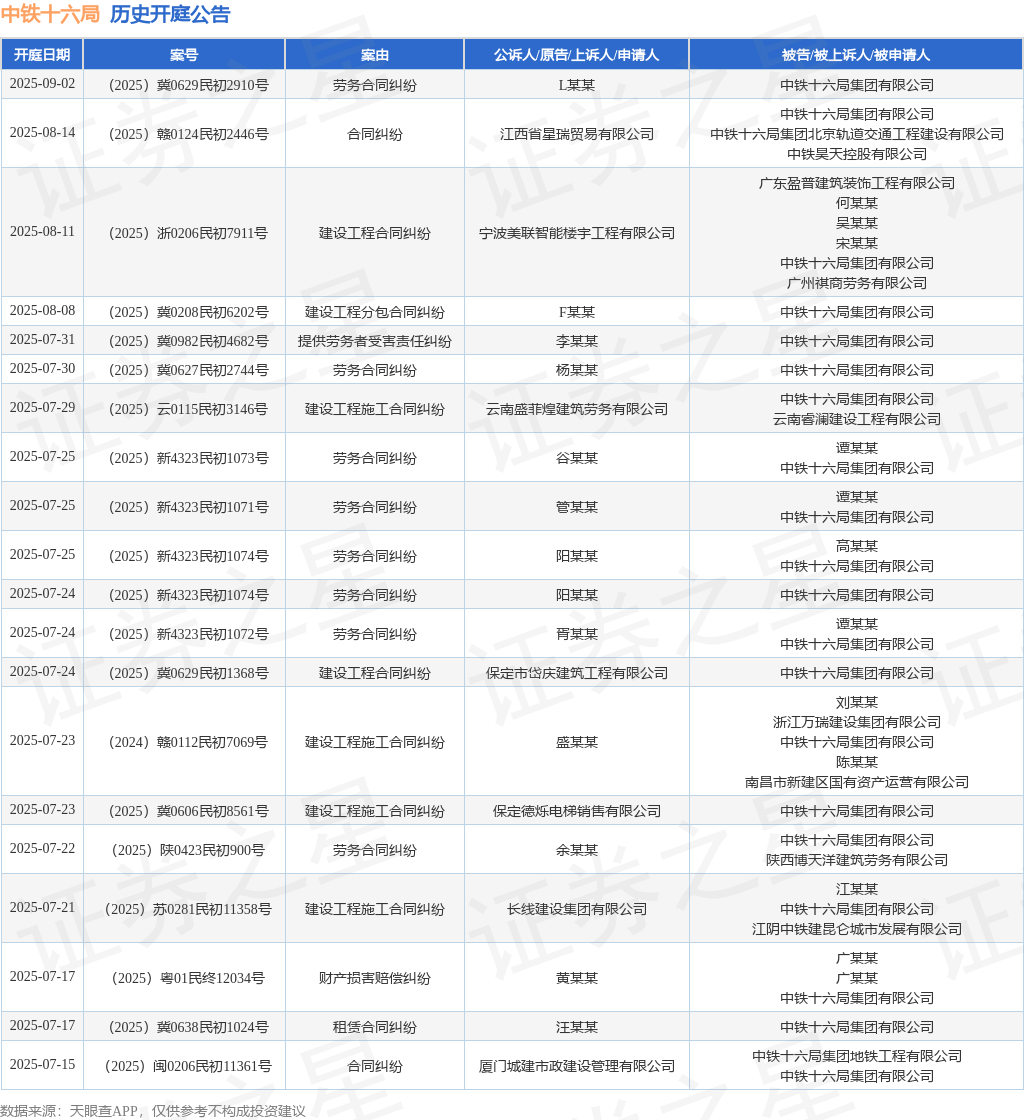This screenshot has width=1024, height=1120.
Task: Select case number (2025)新4323民初1071号
Action: (x=189, y=507)
